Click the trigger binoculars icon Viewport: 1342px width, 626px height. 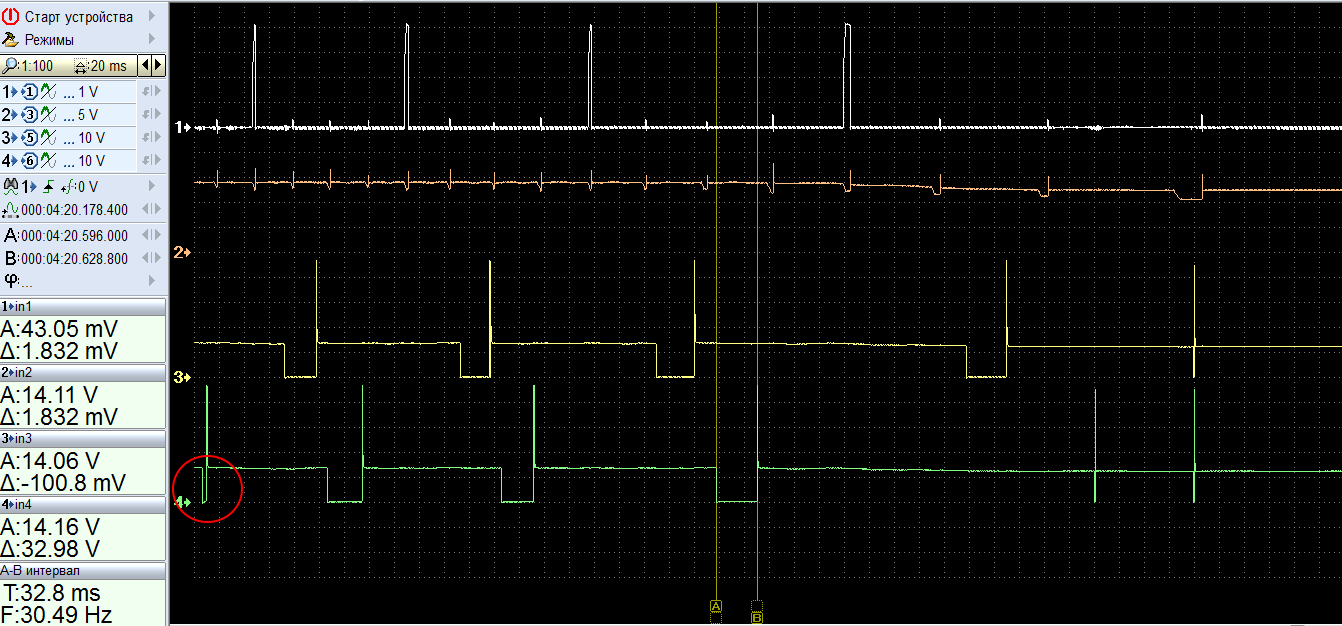click(x=11, y=186)
